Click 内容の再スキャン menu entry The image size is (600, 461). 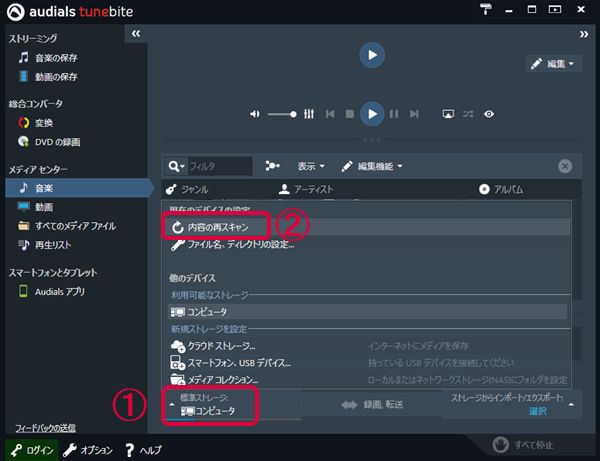(x=366, y=227)
